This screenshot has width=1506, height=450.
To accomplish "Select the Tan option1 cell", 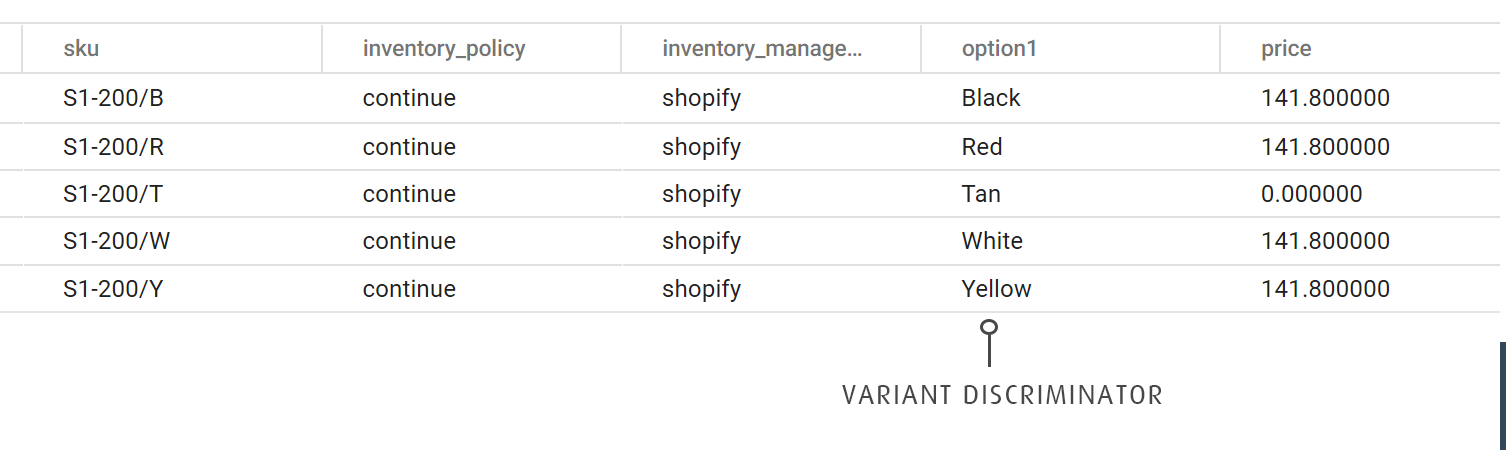I will click(981, 194).
